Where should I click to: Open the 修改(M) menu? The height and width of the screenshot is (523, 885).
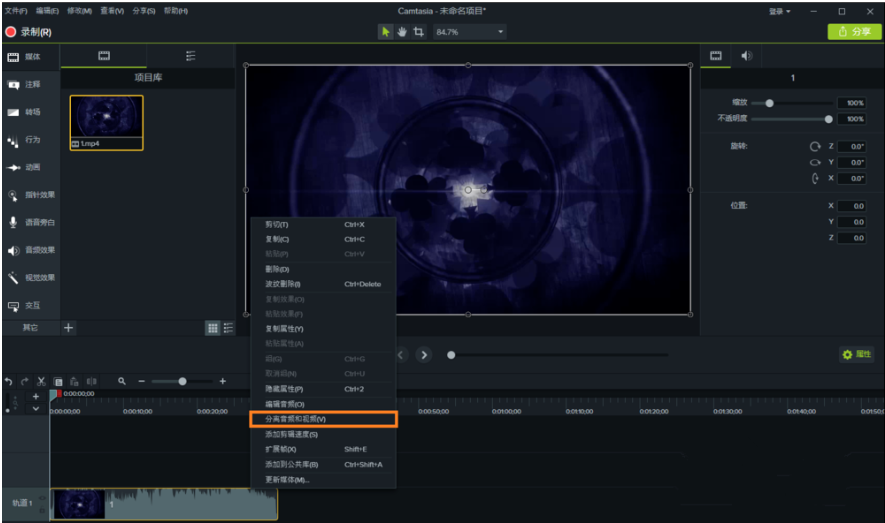[x=80, y=11]
